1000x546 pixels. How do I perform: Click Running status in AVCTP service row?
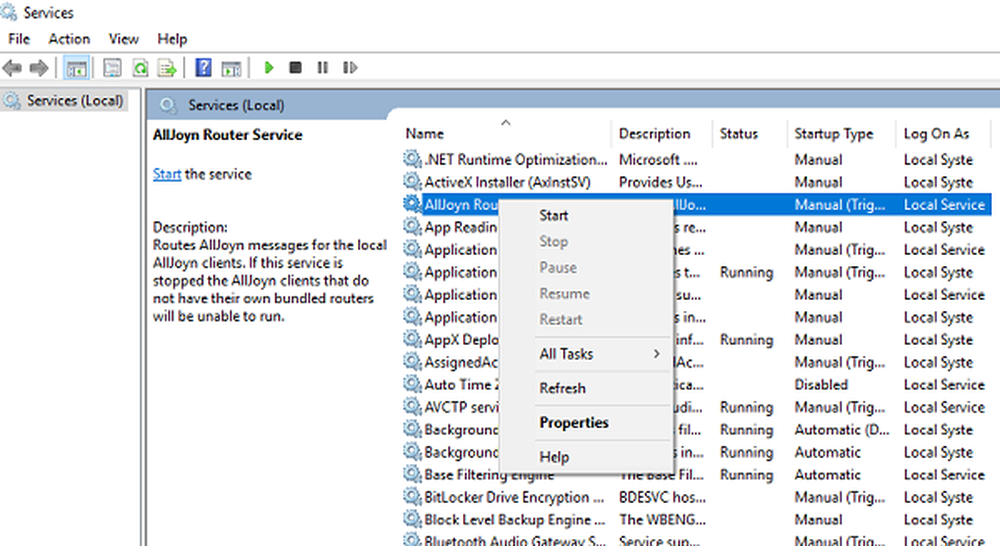tap(746, 407)
